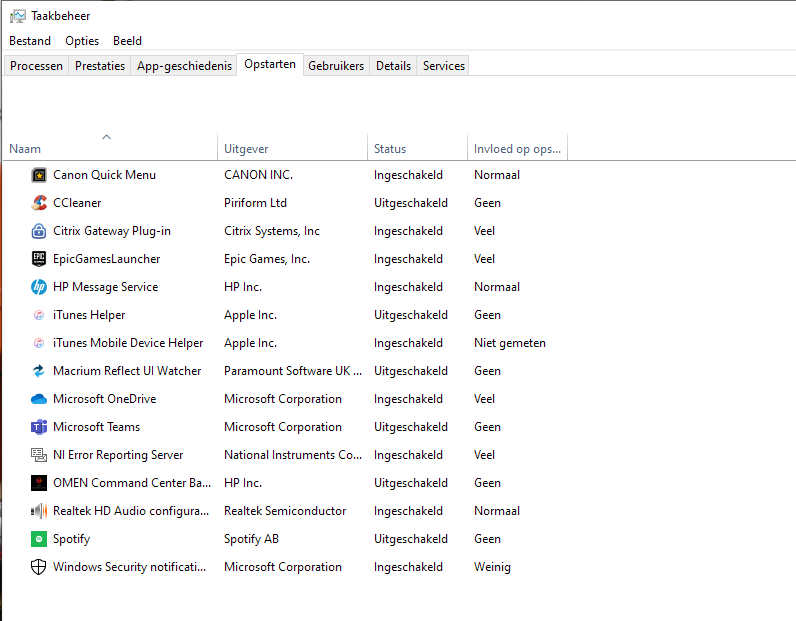
Task: Select the Canon Quick Menu row name
Action: [105, 175]
